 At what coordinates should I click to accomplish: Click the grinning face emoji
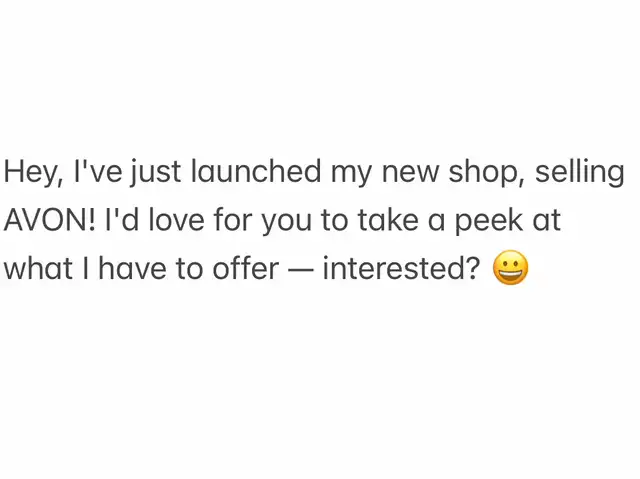point(510,268)
